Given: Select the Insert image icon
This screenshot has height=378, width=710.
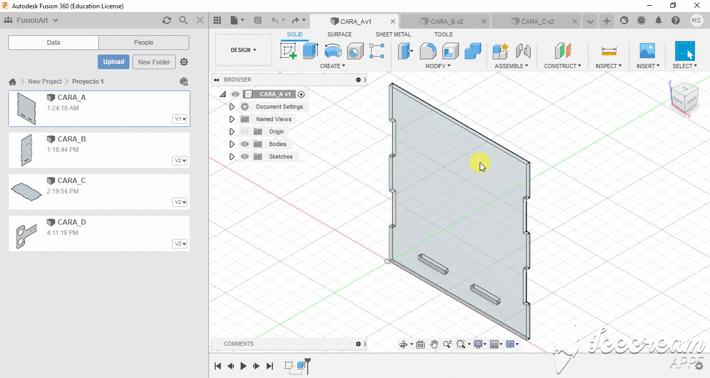Looking at the screenshot, I should click(647, 51).
